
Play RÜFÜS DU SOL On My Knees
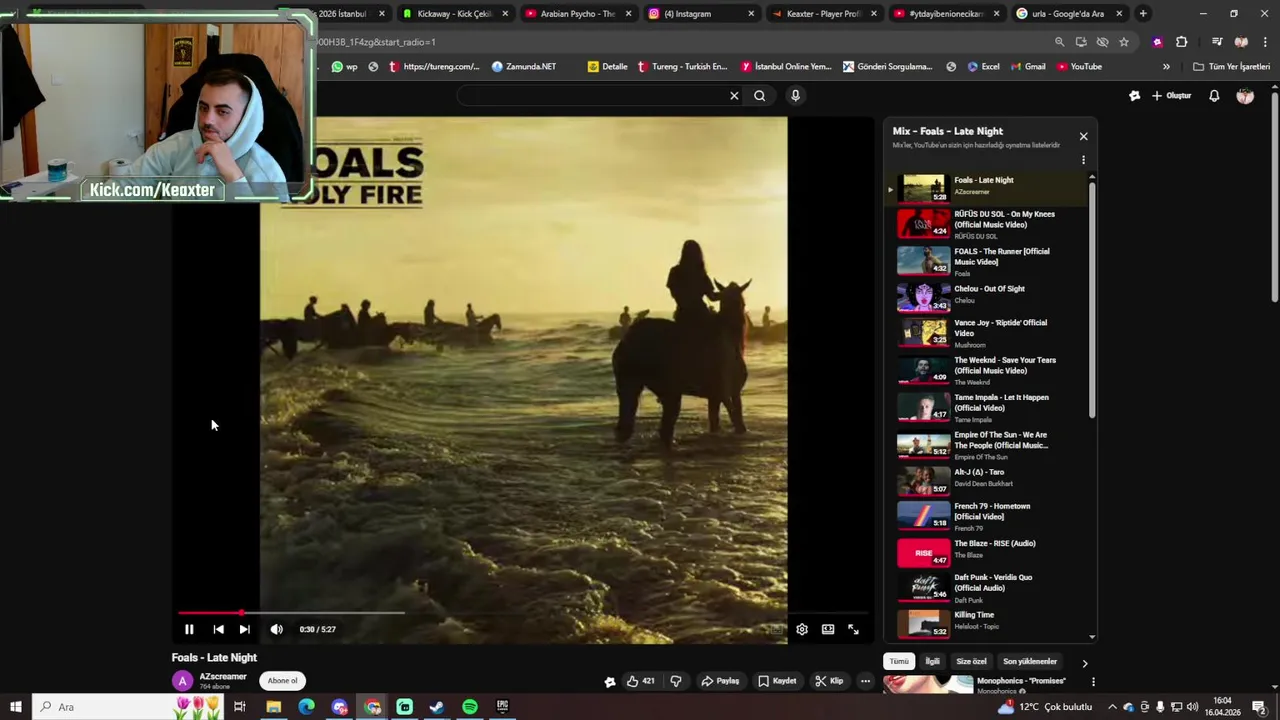(986, 224)
